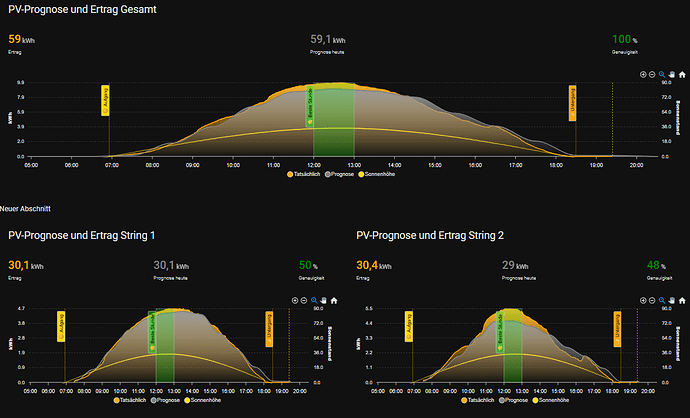This screenshot has width=690, height=418.
Task: Click the 59 kWh Ertrag value
Action: pos(22,39)
